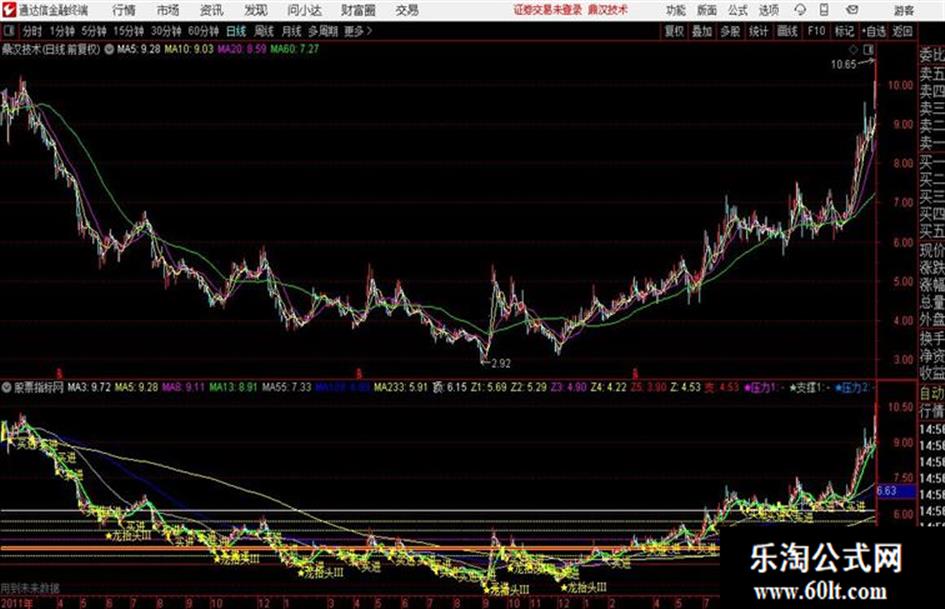Switch to the 1分钟 period tab
The image size is (945, 609).
coord(61,31)
